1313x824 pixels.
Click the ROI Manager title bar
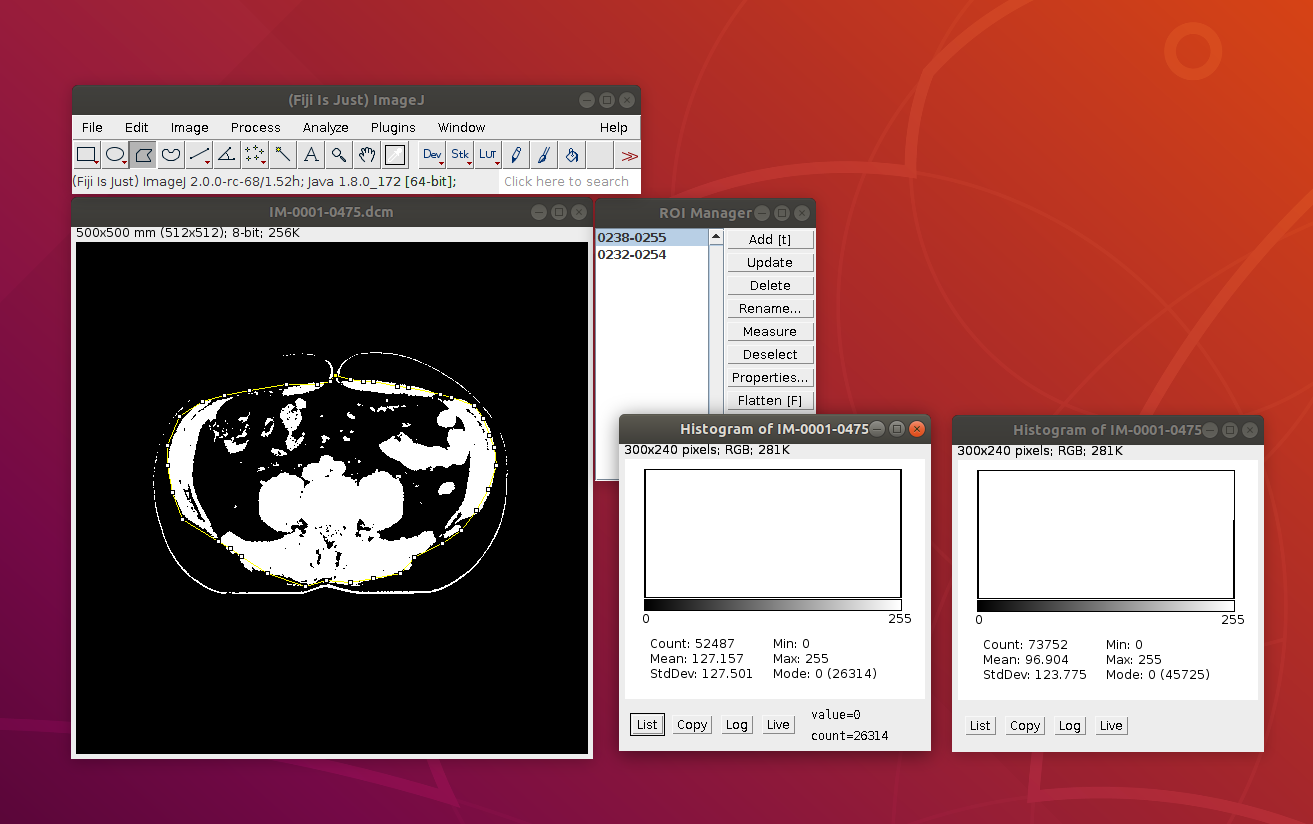tap(705, 212)
